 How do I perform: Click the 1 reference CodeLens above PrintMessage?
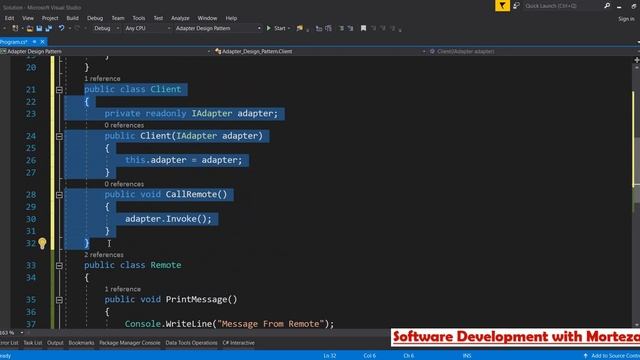(122, 289)
